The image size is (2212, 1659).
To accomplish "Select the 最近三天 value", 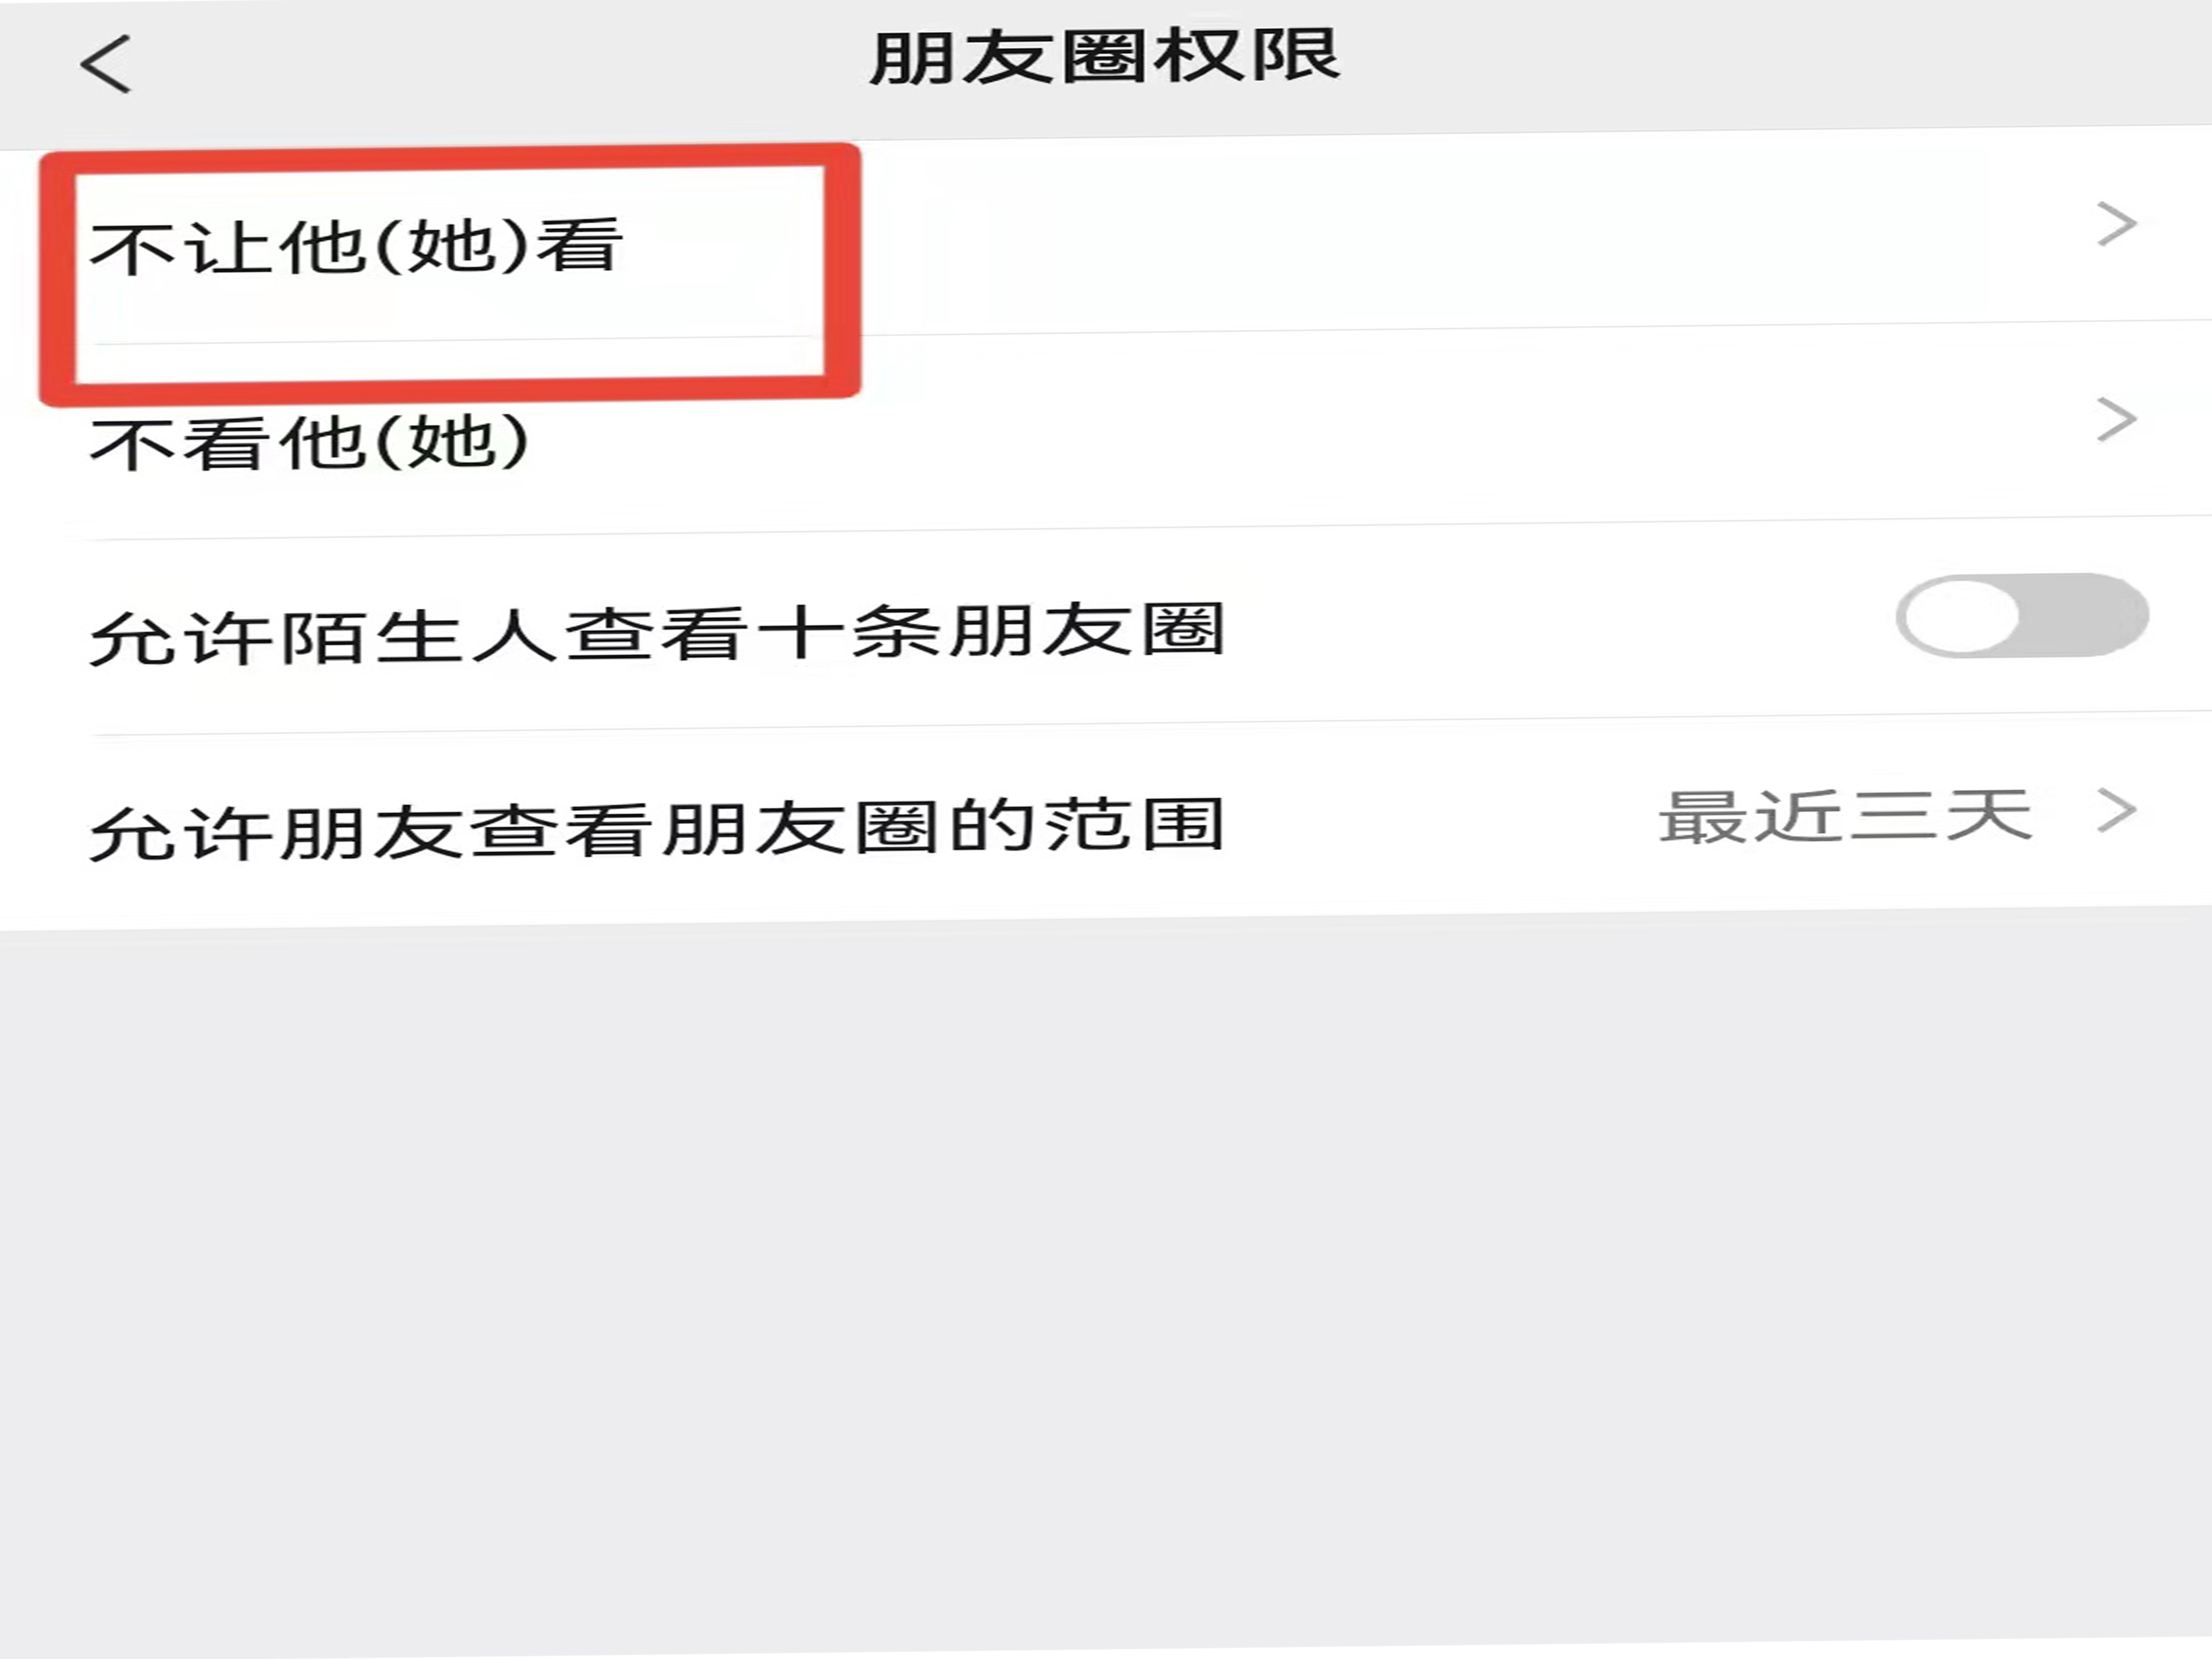I will pos(1845,816).
